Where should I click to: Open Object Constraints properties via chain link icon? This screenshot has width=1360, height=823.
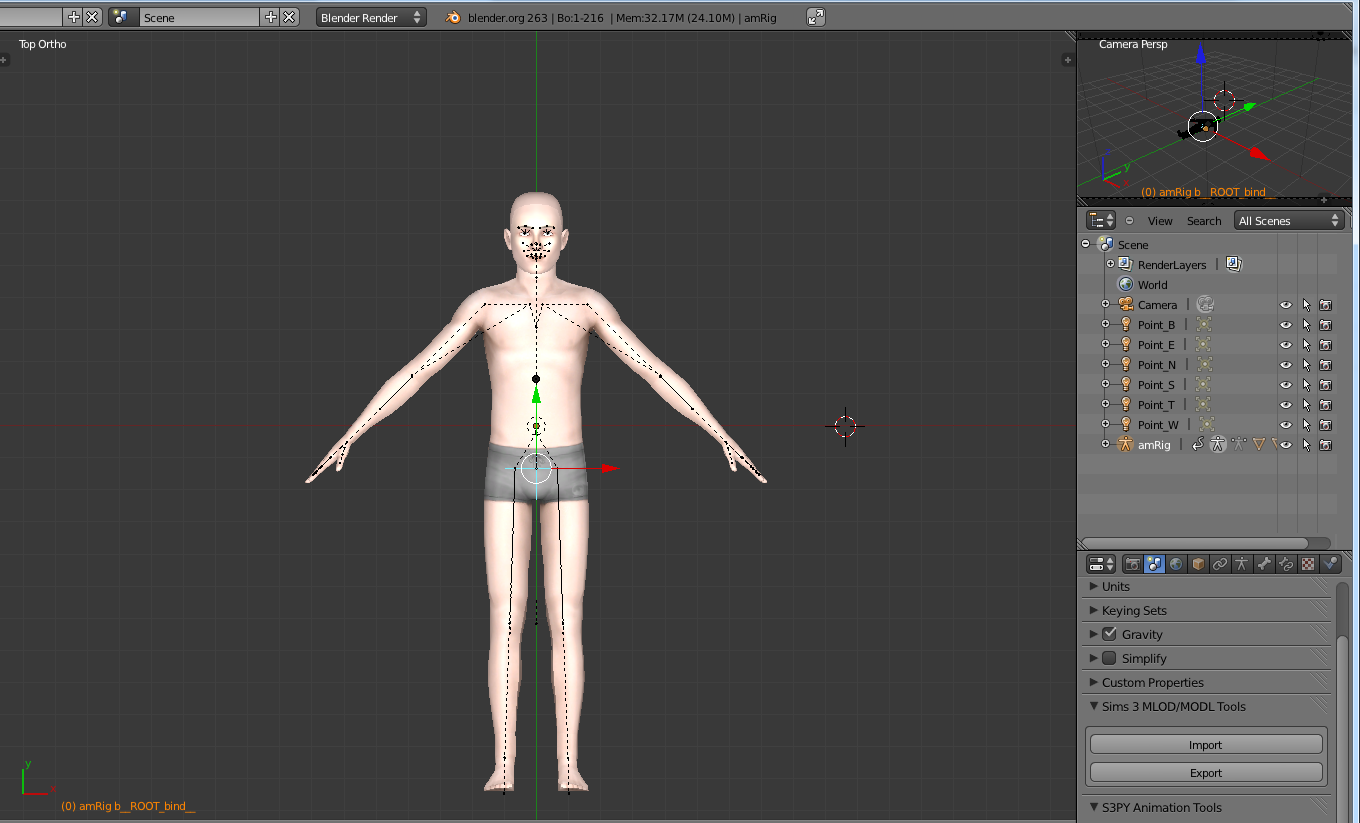click(x=1219, y=563)
